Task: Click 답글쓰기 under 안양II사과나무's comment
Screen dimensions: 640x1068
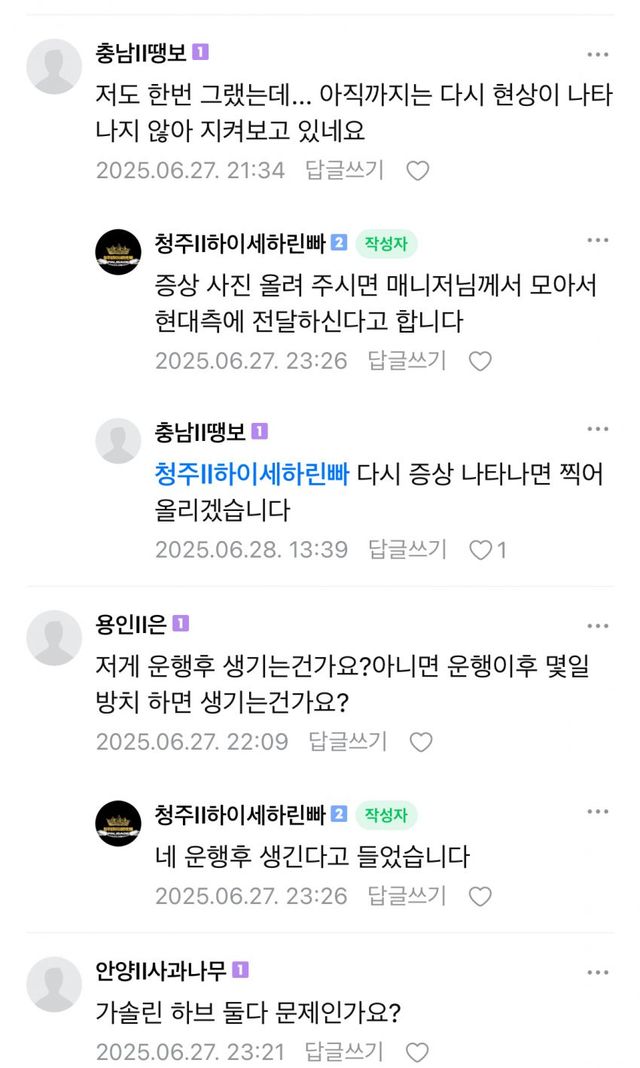Action: click(344, 1052)
